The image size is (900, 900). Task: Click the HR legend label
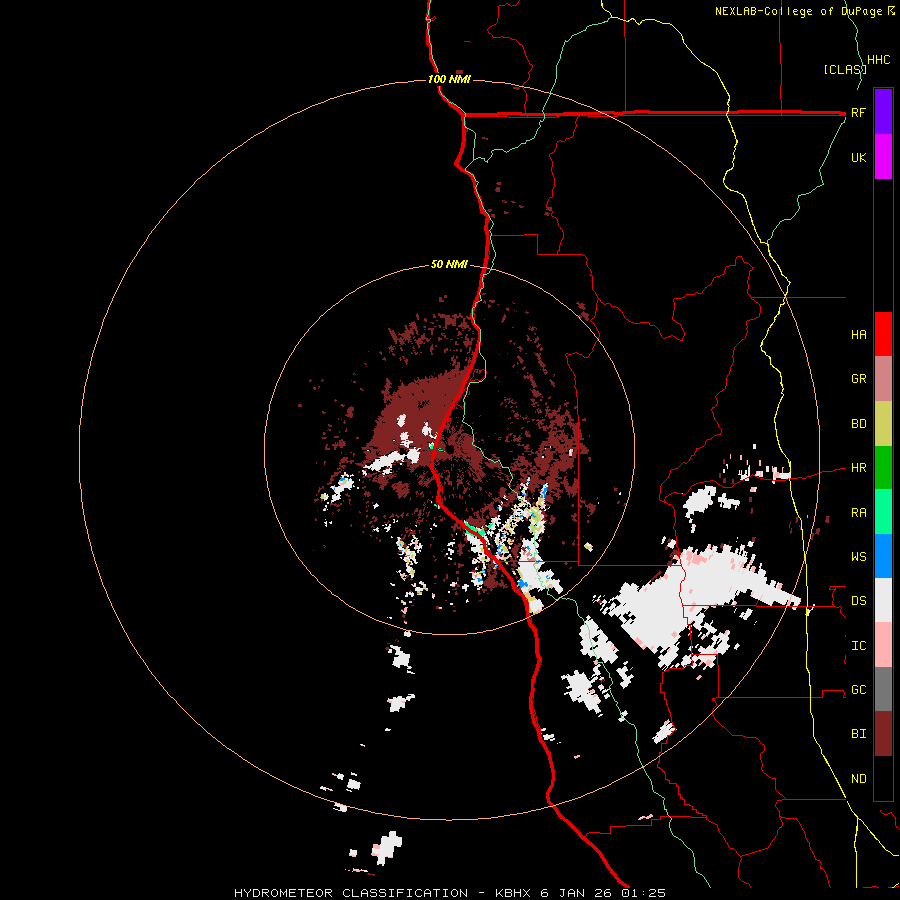pos(858,468)
